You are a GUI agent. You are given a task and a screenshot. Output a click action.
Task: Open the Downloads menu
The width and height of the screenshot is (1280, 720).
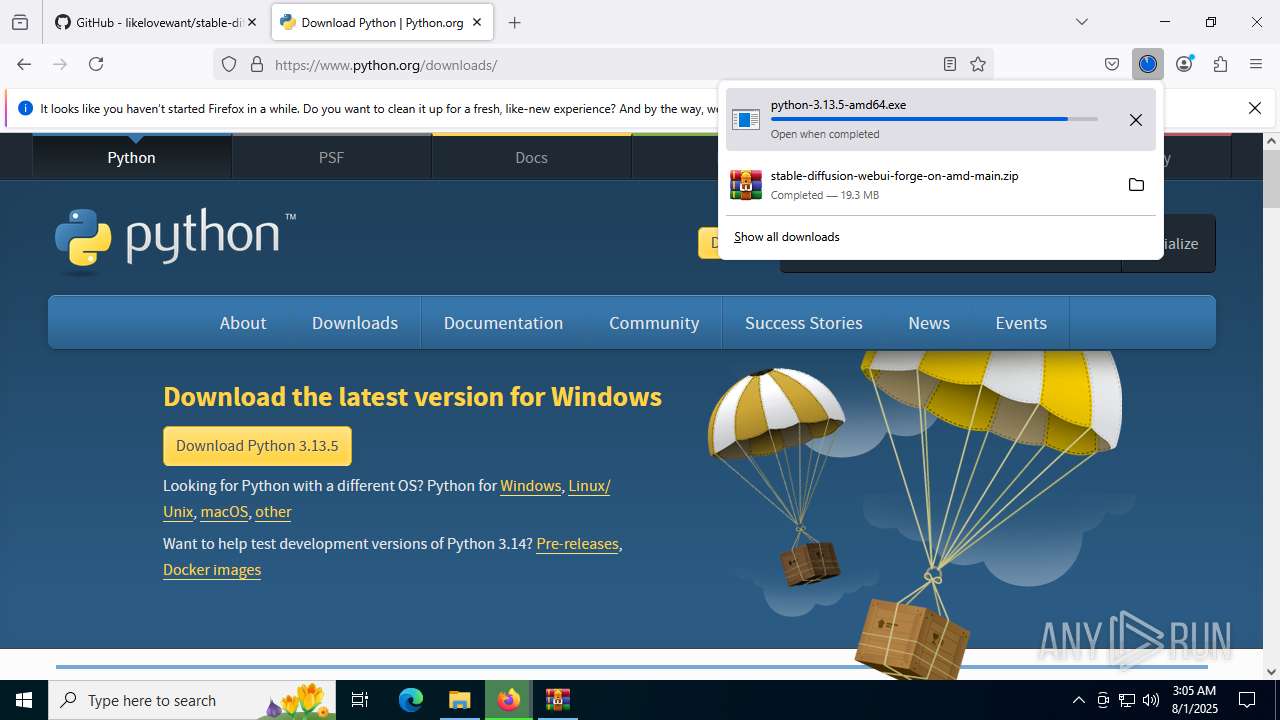pos(355,323)
